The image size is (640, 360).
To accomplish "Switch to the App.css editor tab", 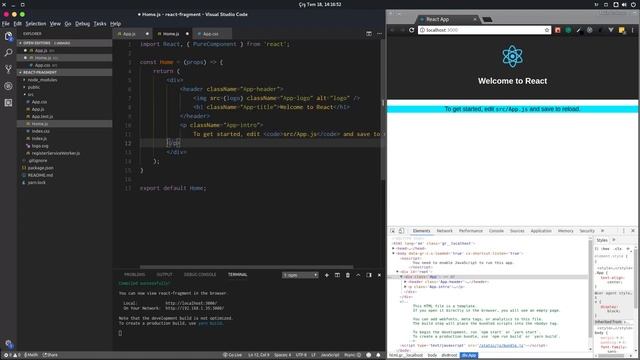I will (x=211, y=34).
